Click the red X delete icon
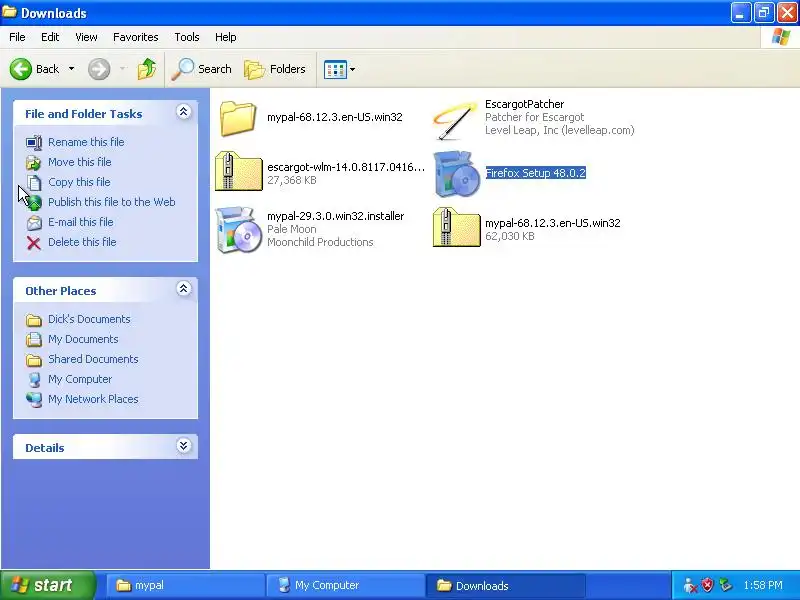The image size is (800, 600). tap(34, 243)
